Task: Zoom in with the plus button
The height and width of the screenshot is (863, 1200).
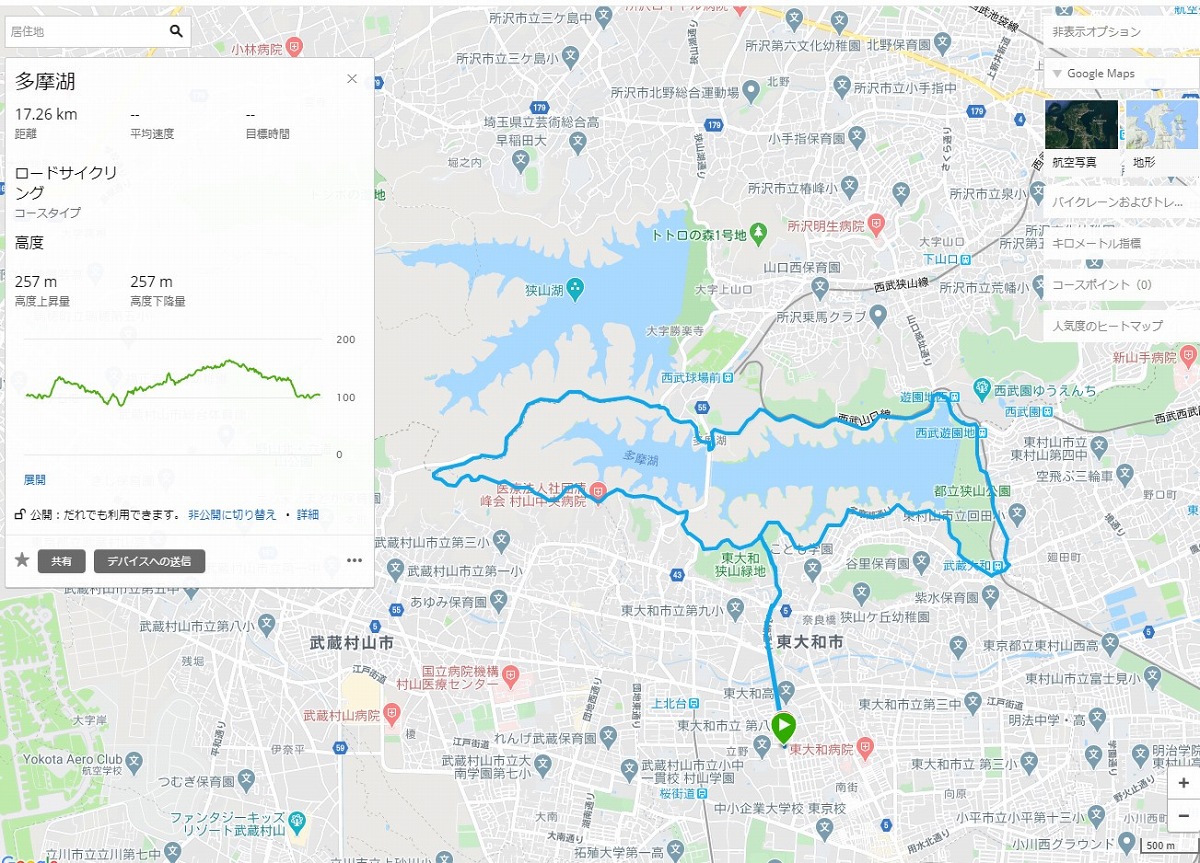Action: [1184, 783]
